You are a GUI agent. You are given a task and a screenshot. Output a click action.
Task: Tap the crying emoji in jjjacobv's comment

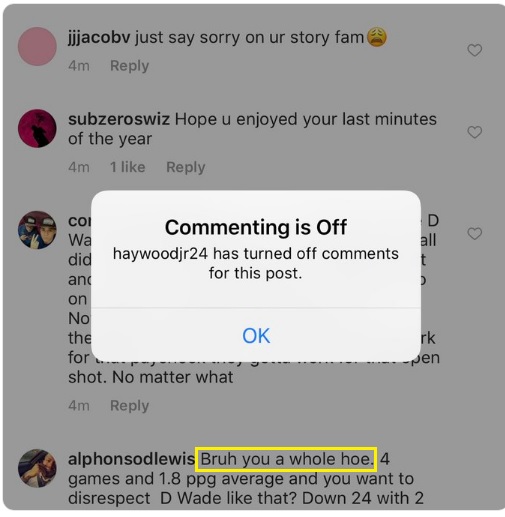click(x=377, y=37)
